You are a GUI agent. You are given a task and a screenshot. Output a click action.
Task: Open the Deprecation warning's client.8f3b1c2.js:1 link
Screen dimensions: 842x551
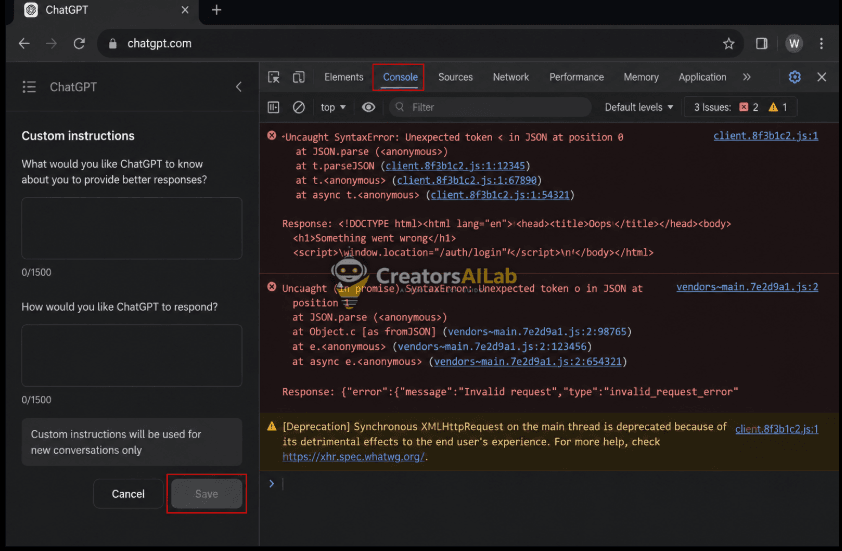tap(776, 429)
